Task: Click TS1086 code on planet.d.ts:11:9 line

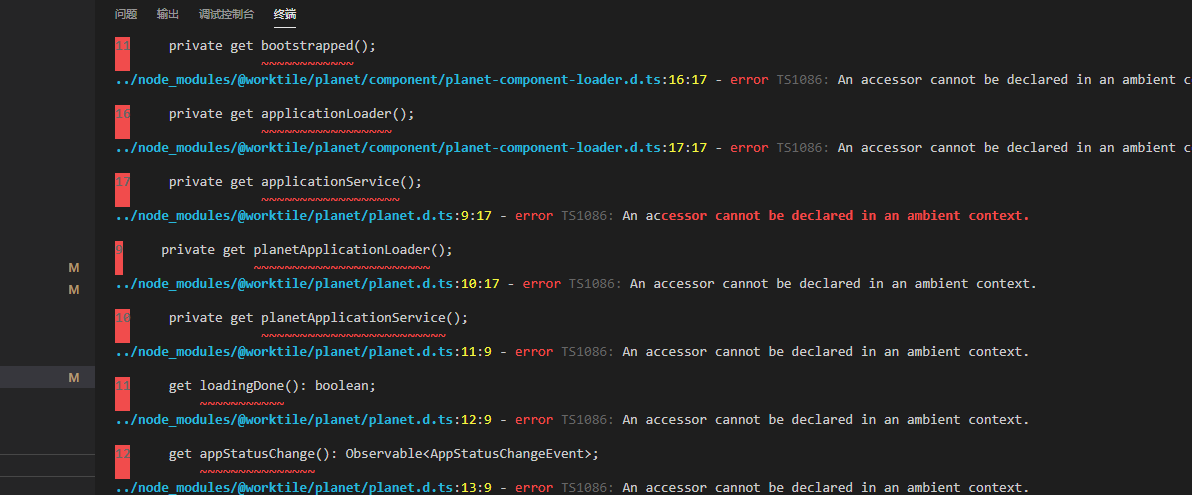Action: [588, 352]
